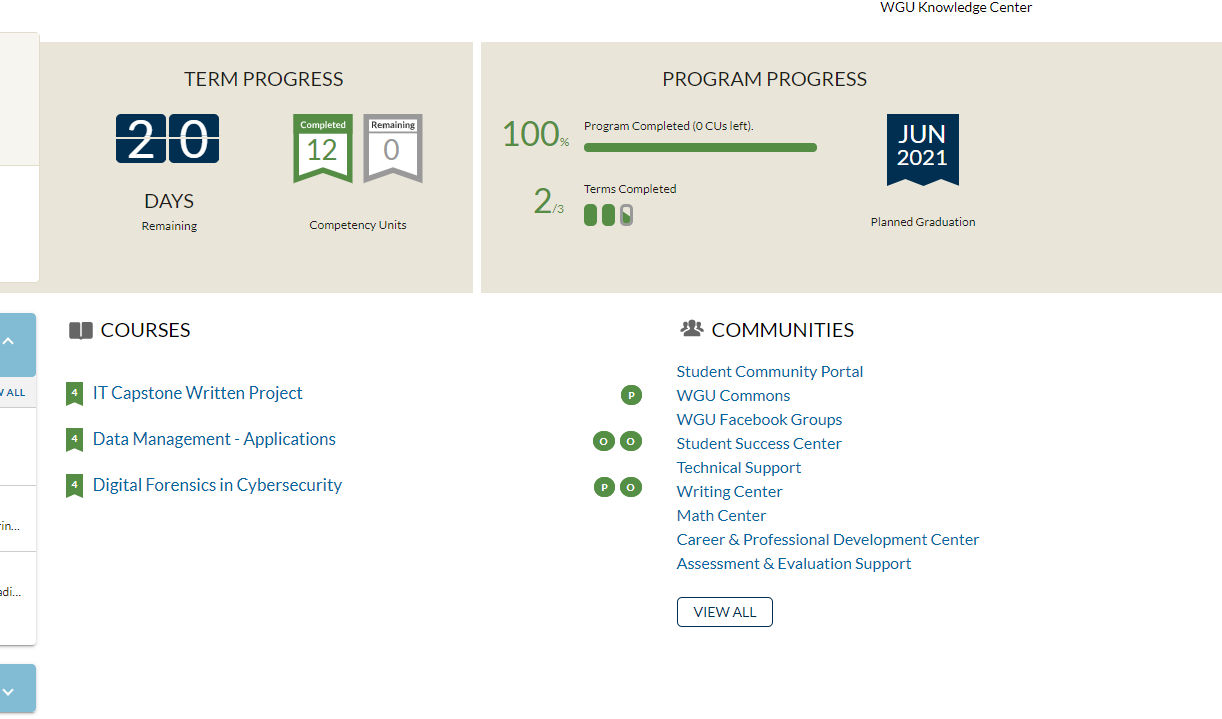The image size is (1222, 719).
Task: Open the Data Management - Applications course
Action: [214, 439]
